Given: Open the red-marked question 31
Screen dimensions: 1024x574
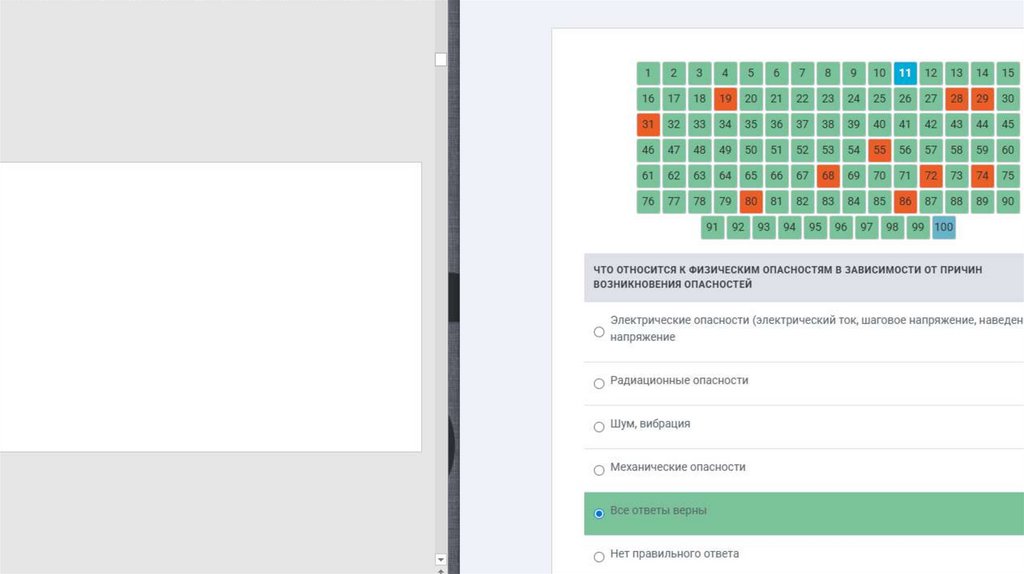Looking at the screenshot, I should tap(648, 125).
